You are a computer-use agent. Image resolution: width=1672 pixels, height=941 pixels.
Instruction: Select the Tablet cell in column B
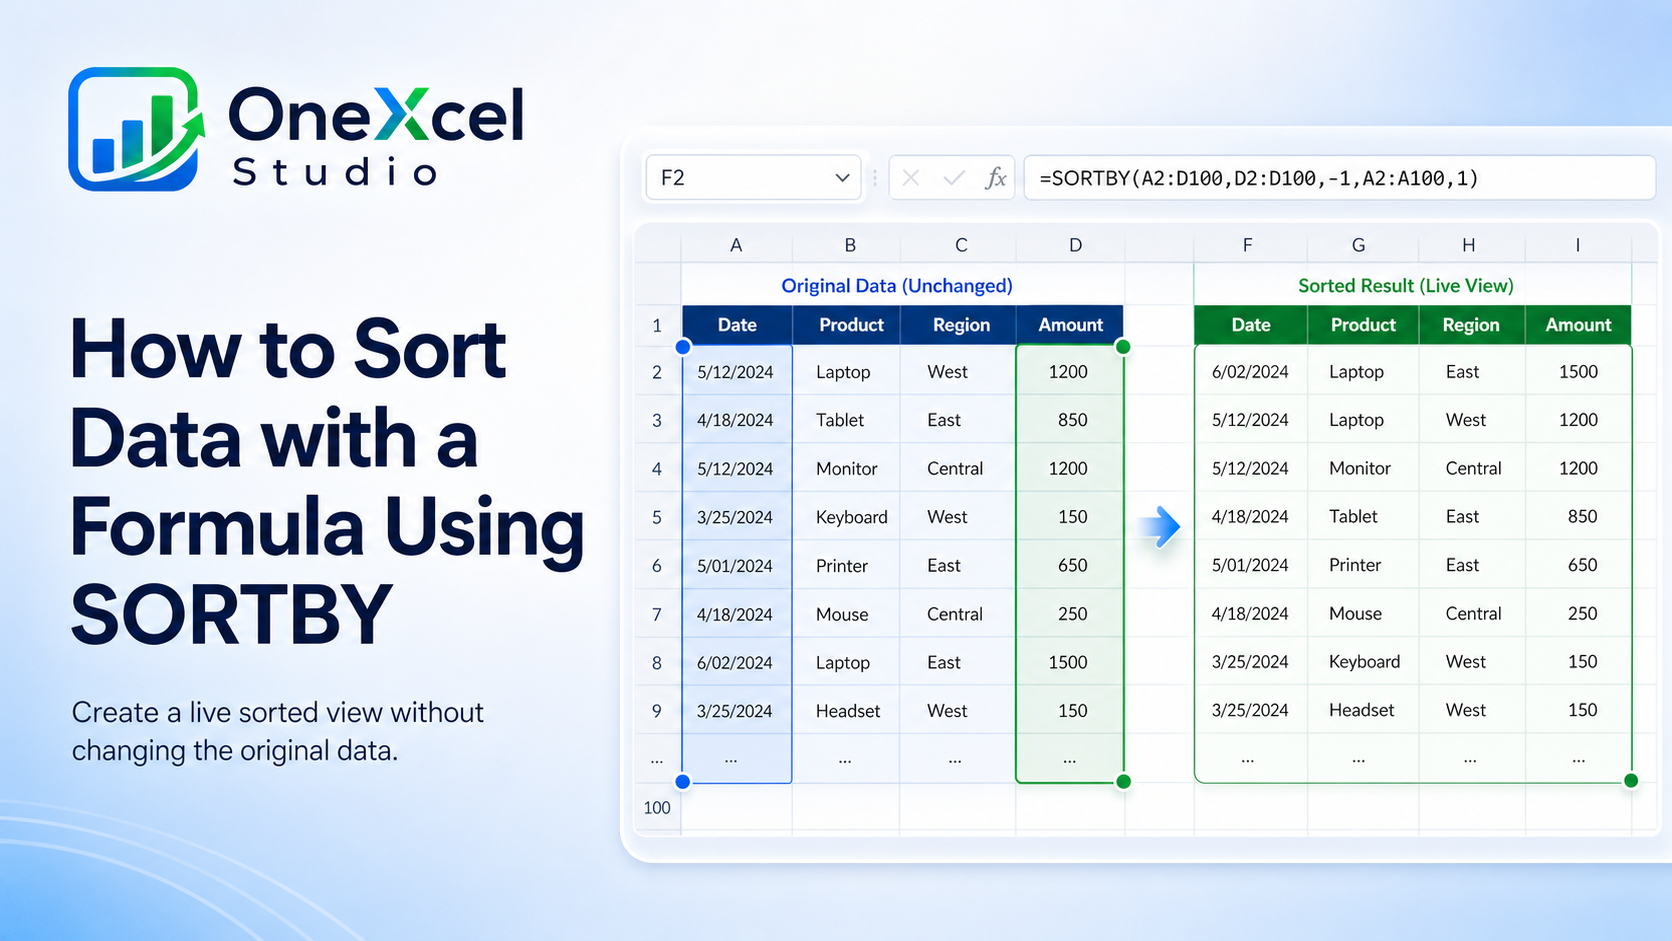coord(846,420)
